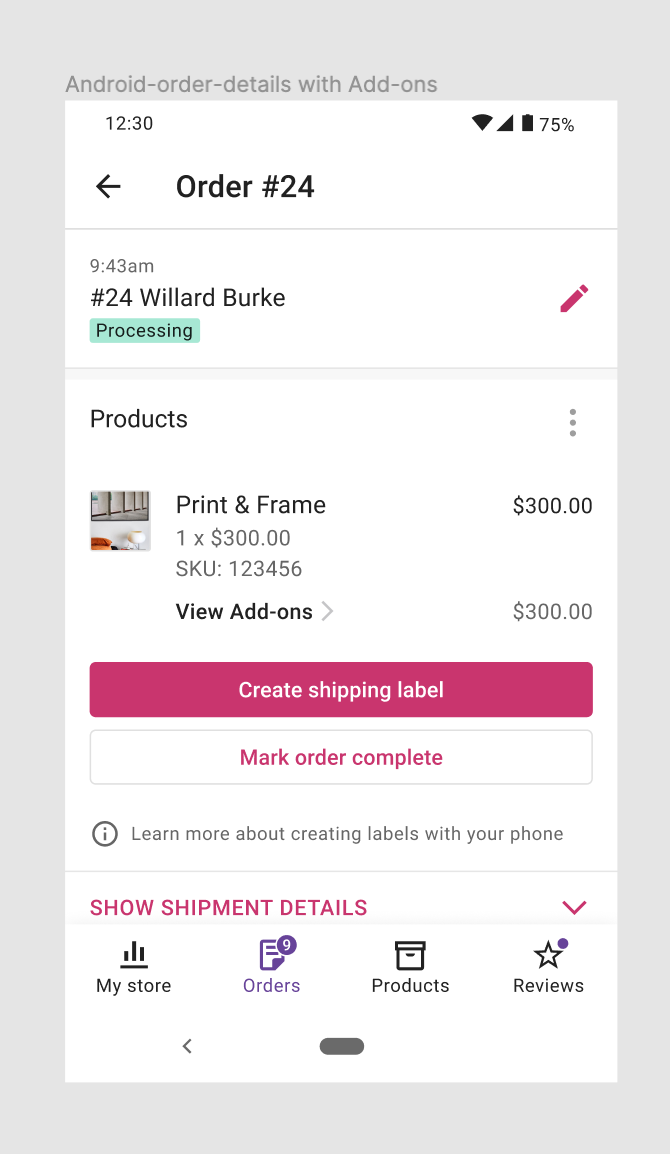
Task: Open the Products section overflow menu
Action: [573, 422]
